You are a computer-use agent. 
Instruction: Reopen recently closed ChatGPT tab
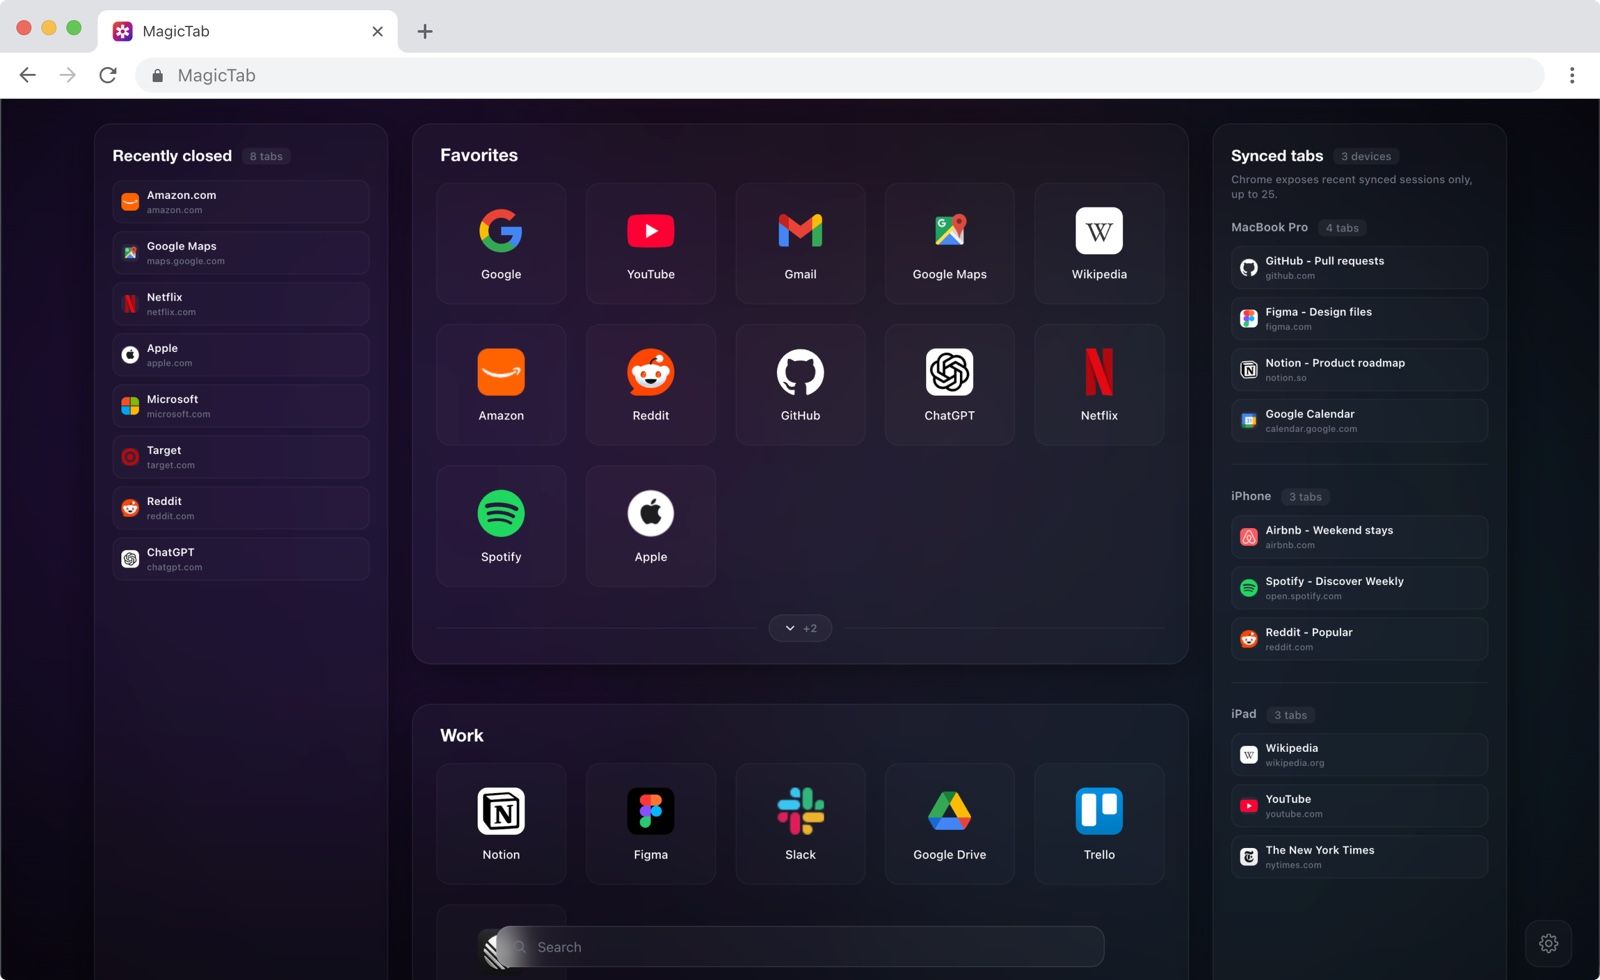click(241, 559)
